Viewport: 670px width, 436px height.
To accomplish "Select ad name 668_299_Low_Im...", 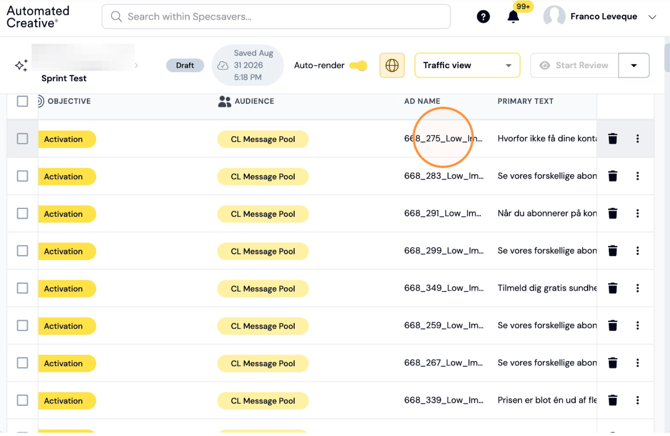I will coord(444,250).
